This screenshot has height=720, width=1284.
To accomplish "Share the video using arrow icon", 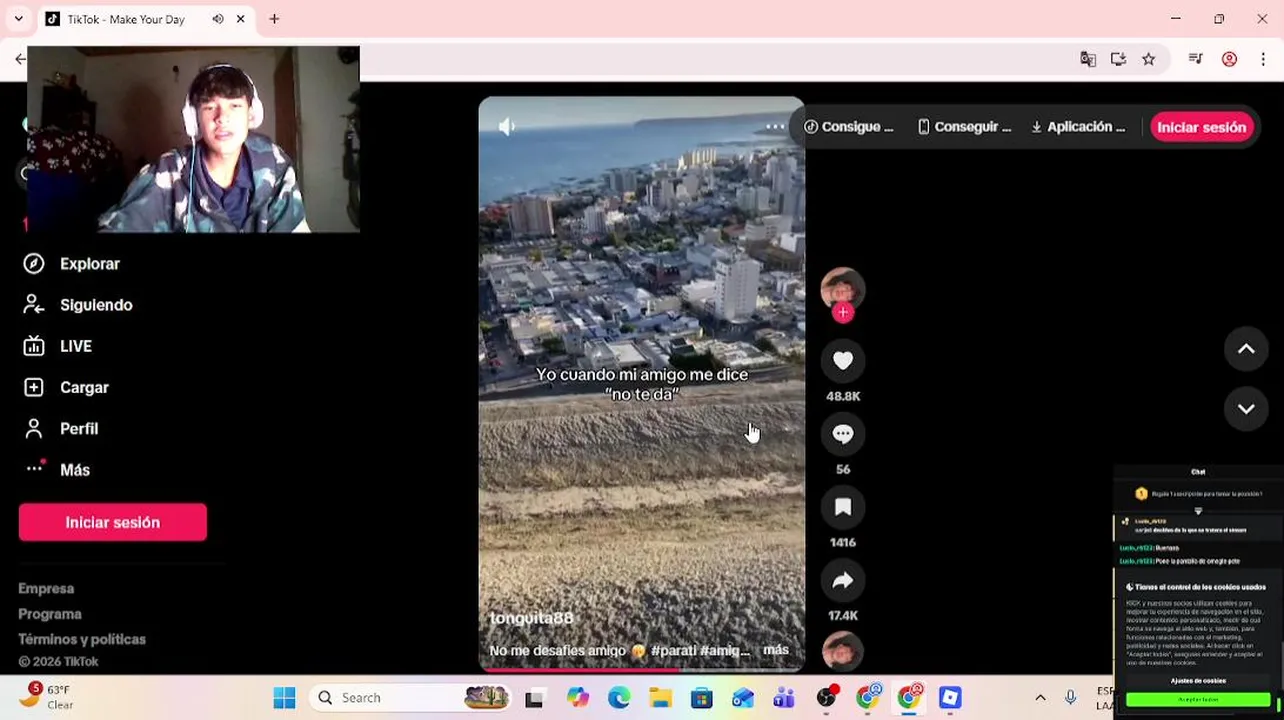I will [x=843, y=580].
